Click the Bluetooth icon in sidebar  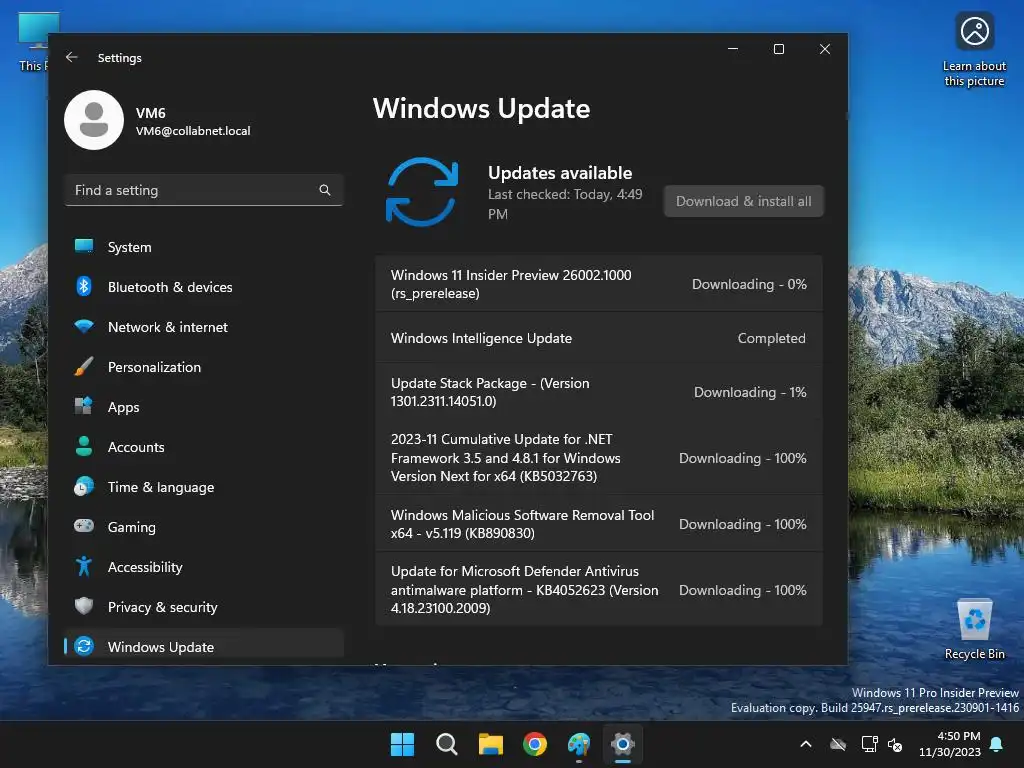(x=84, y=286)
